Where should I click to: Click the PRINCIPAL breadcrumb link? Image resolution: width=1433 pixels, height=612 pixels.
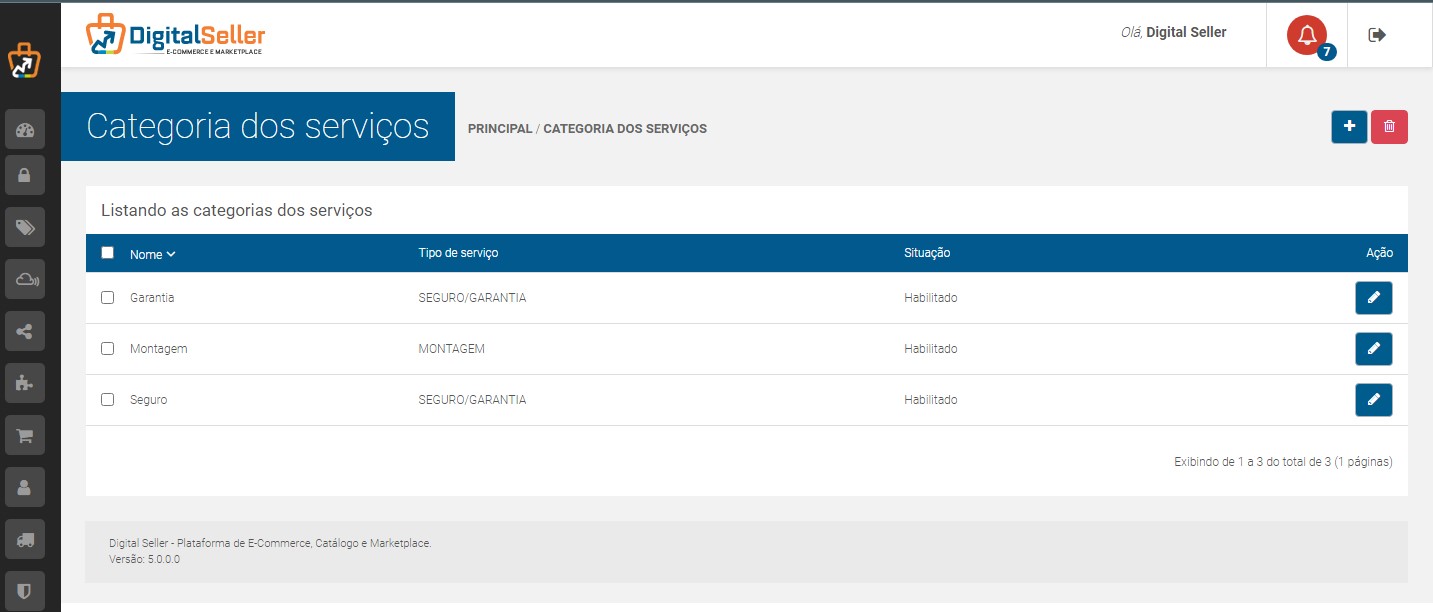click(500, 129)
